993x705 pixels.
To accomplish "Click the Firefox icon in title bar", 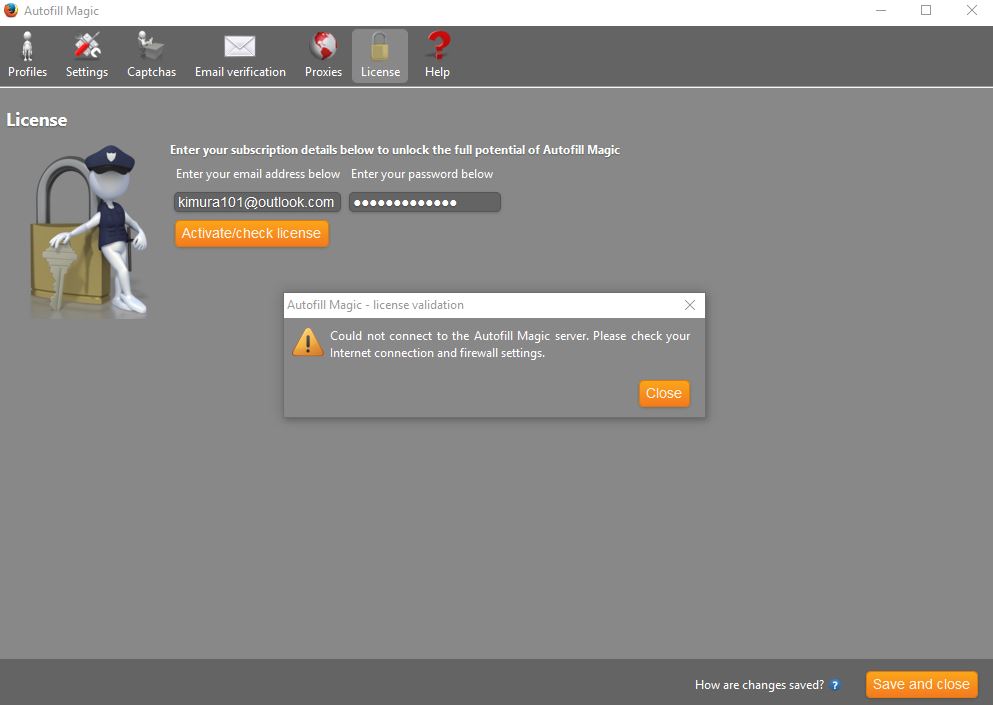I will coord(11,10).
